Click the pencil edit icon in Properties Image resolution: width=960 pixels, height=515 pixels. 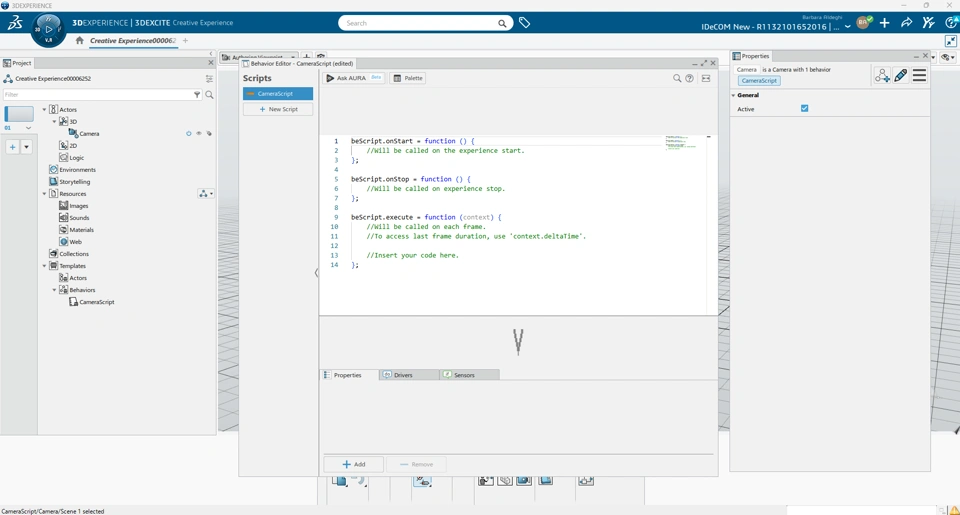(901, 75)
